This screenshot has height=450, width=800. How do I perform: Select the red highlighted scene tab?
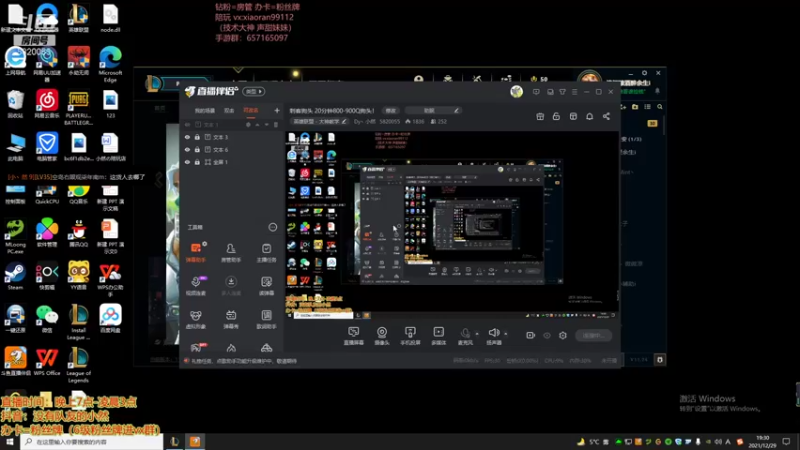tap(251, 110)
